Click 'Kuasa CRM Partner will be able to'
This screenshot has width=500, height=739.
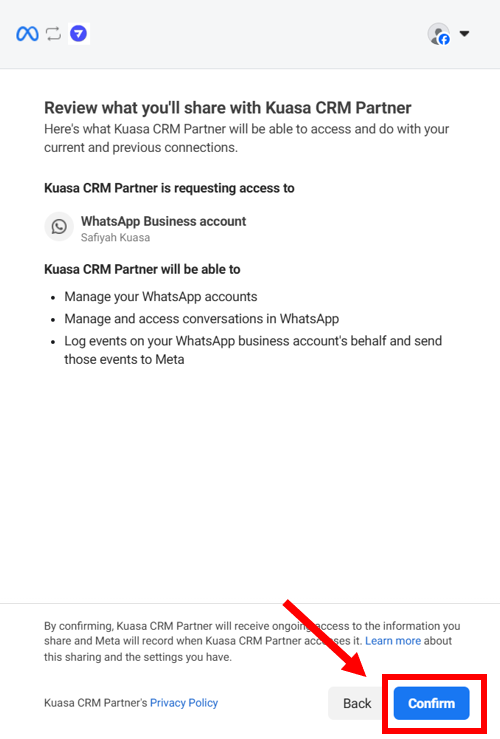[142, 270]
